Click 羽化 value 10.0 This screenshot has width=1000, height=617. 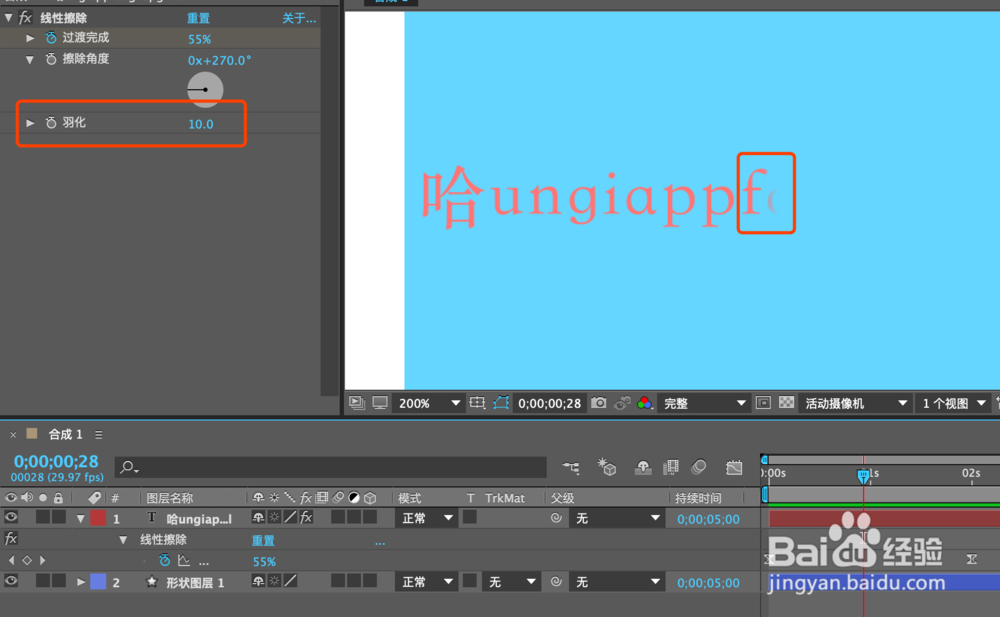click(x=201, y=124)
